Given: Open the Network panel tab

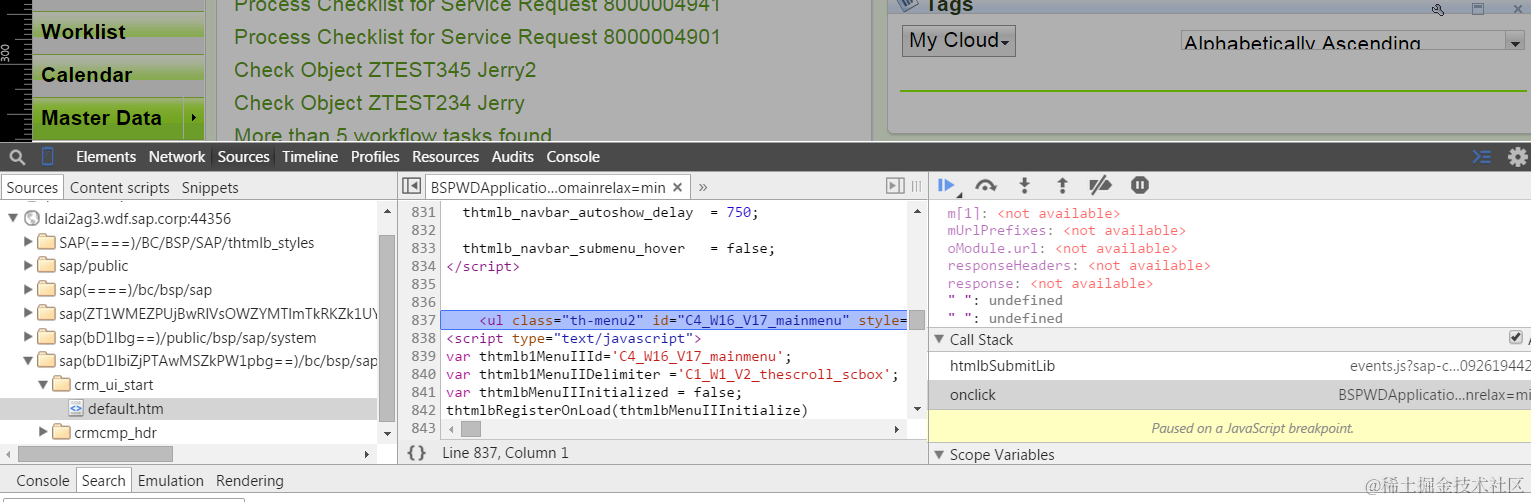Looking at the screenshot, I should [177, 157].
